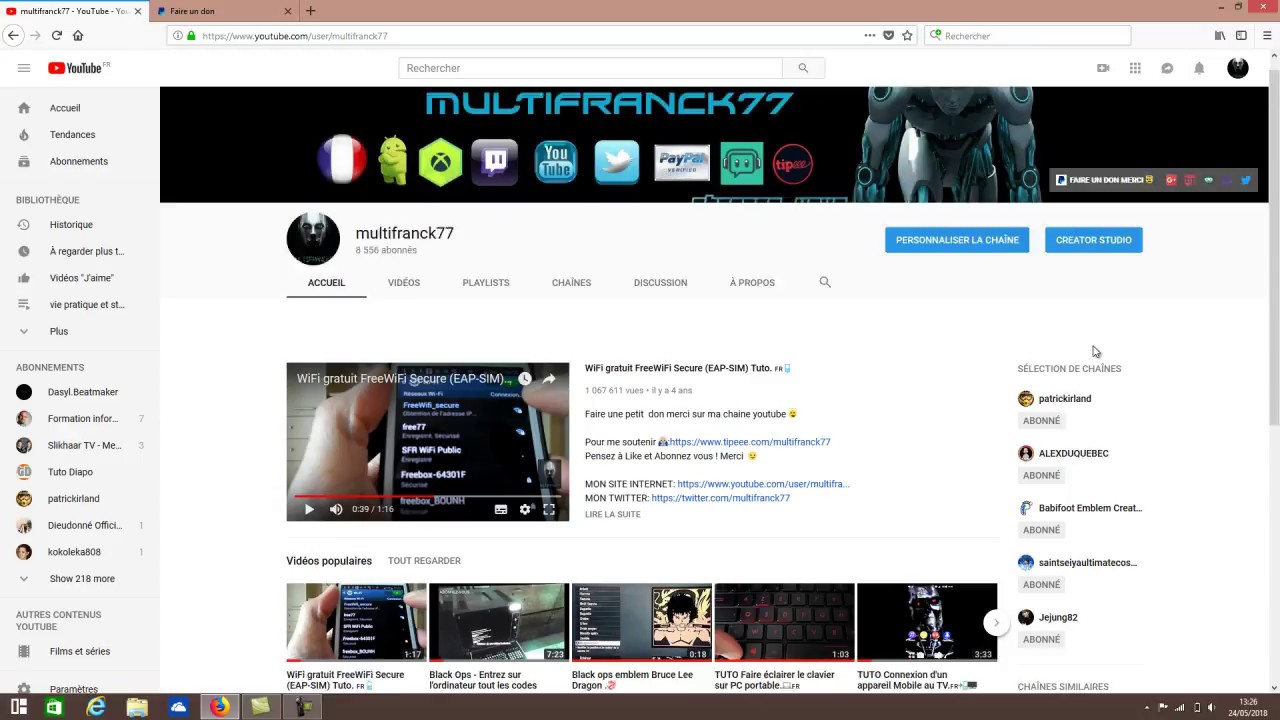Open a new Firefox tab
The height and width of the screenshot is (720, 1280).
tap(310, 11)
